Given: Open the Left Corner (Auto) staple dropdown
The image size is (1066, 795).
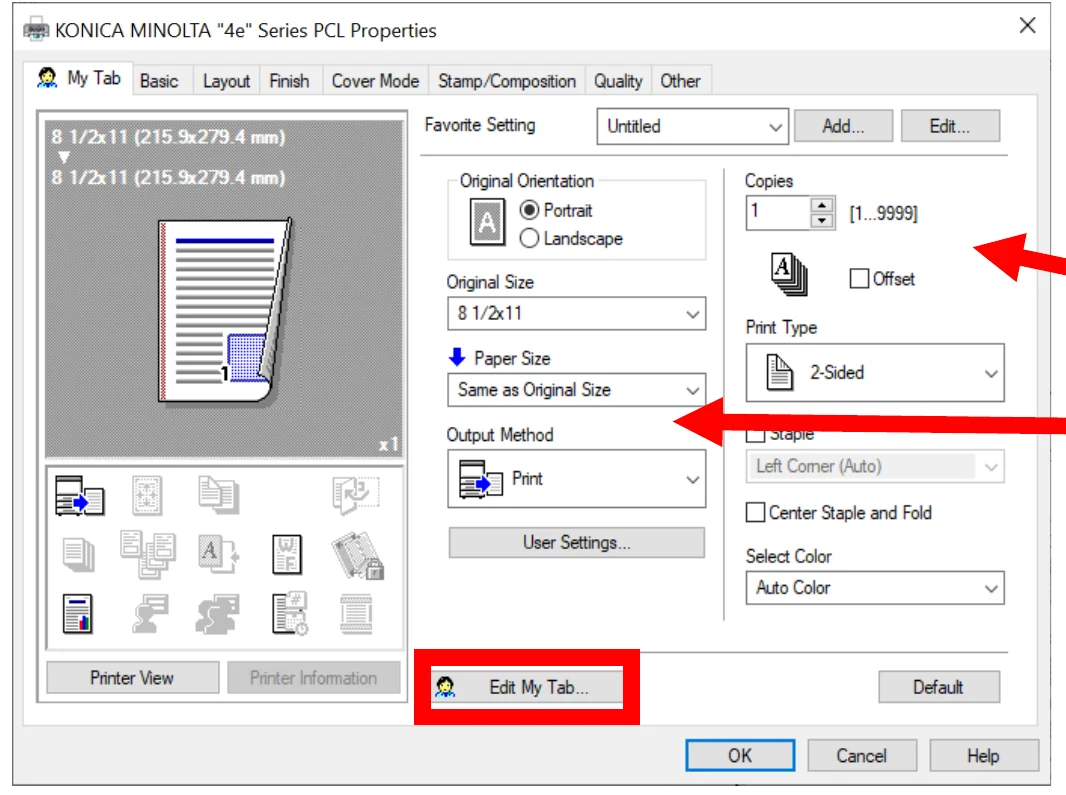Looking at the screenshot, I should coord(875,467).
